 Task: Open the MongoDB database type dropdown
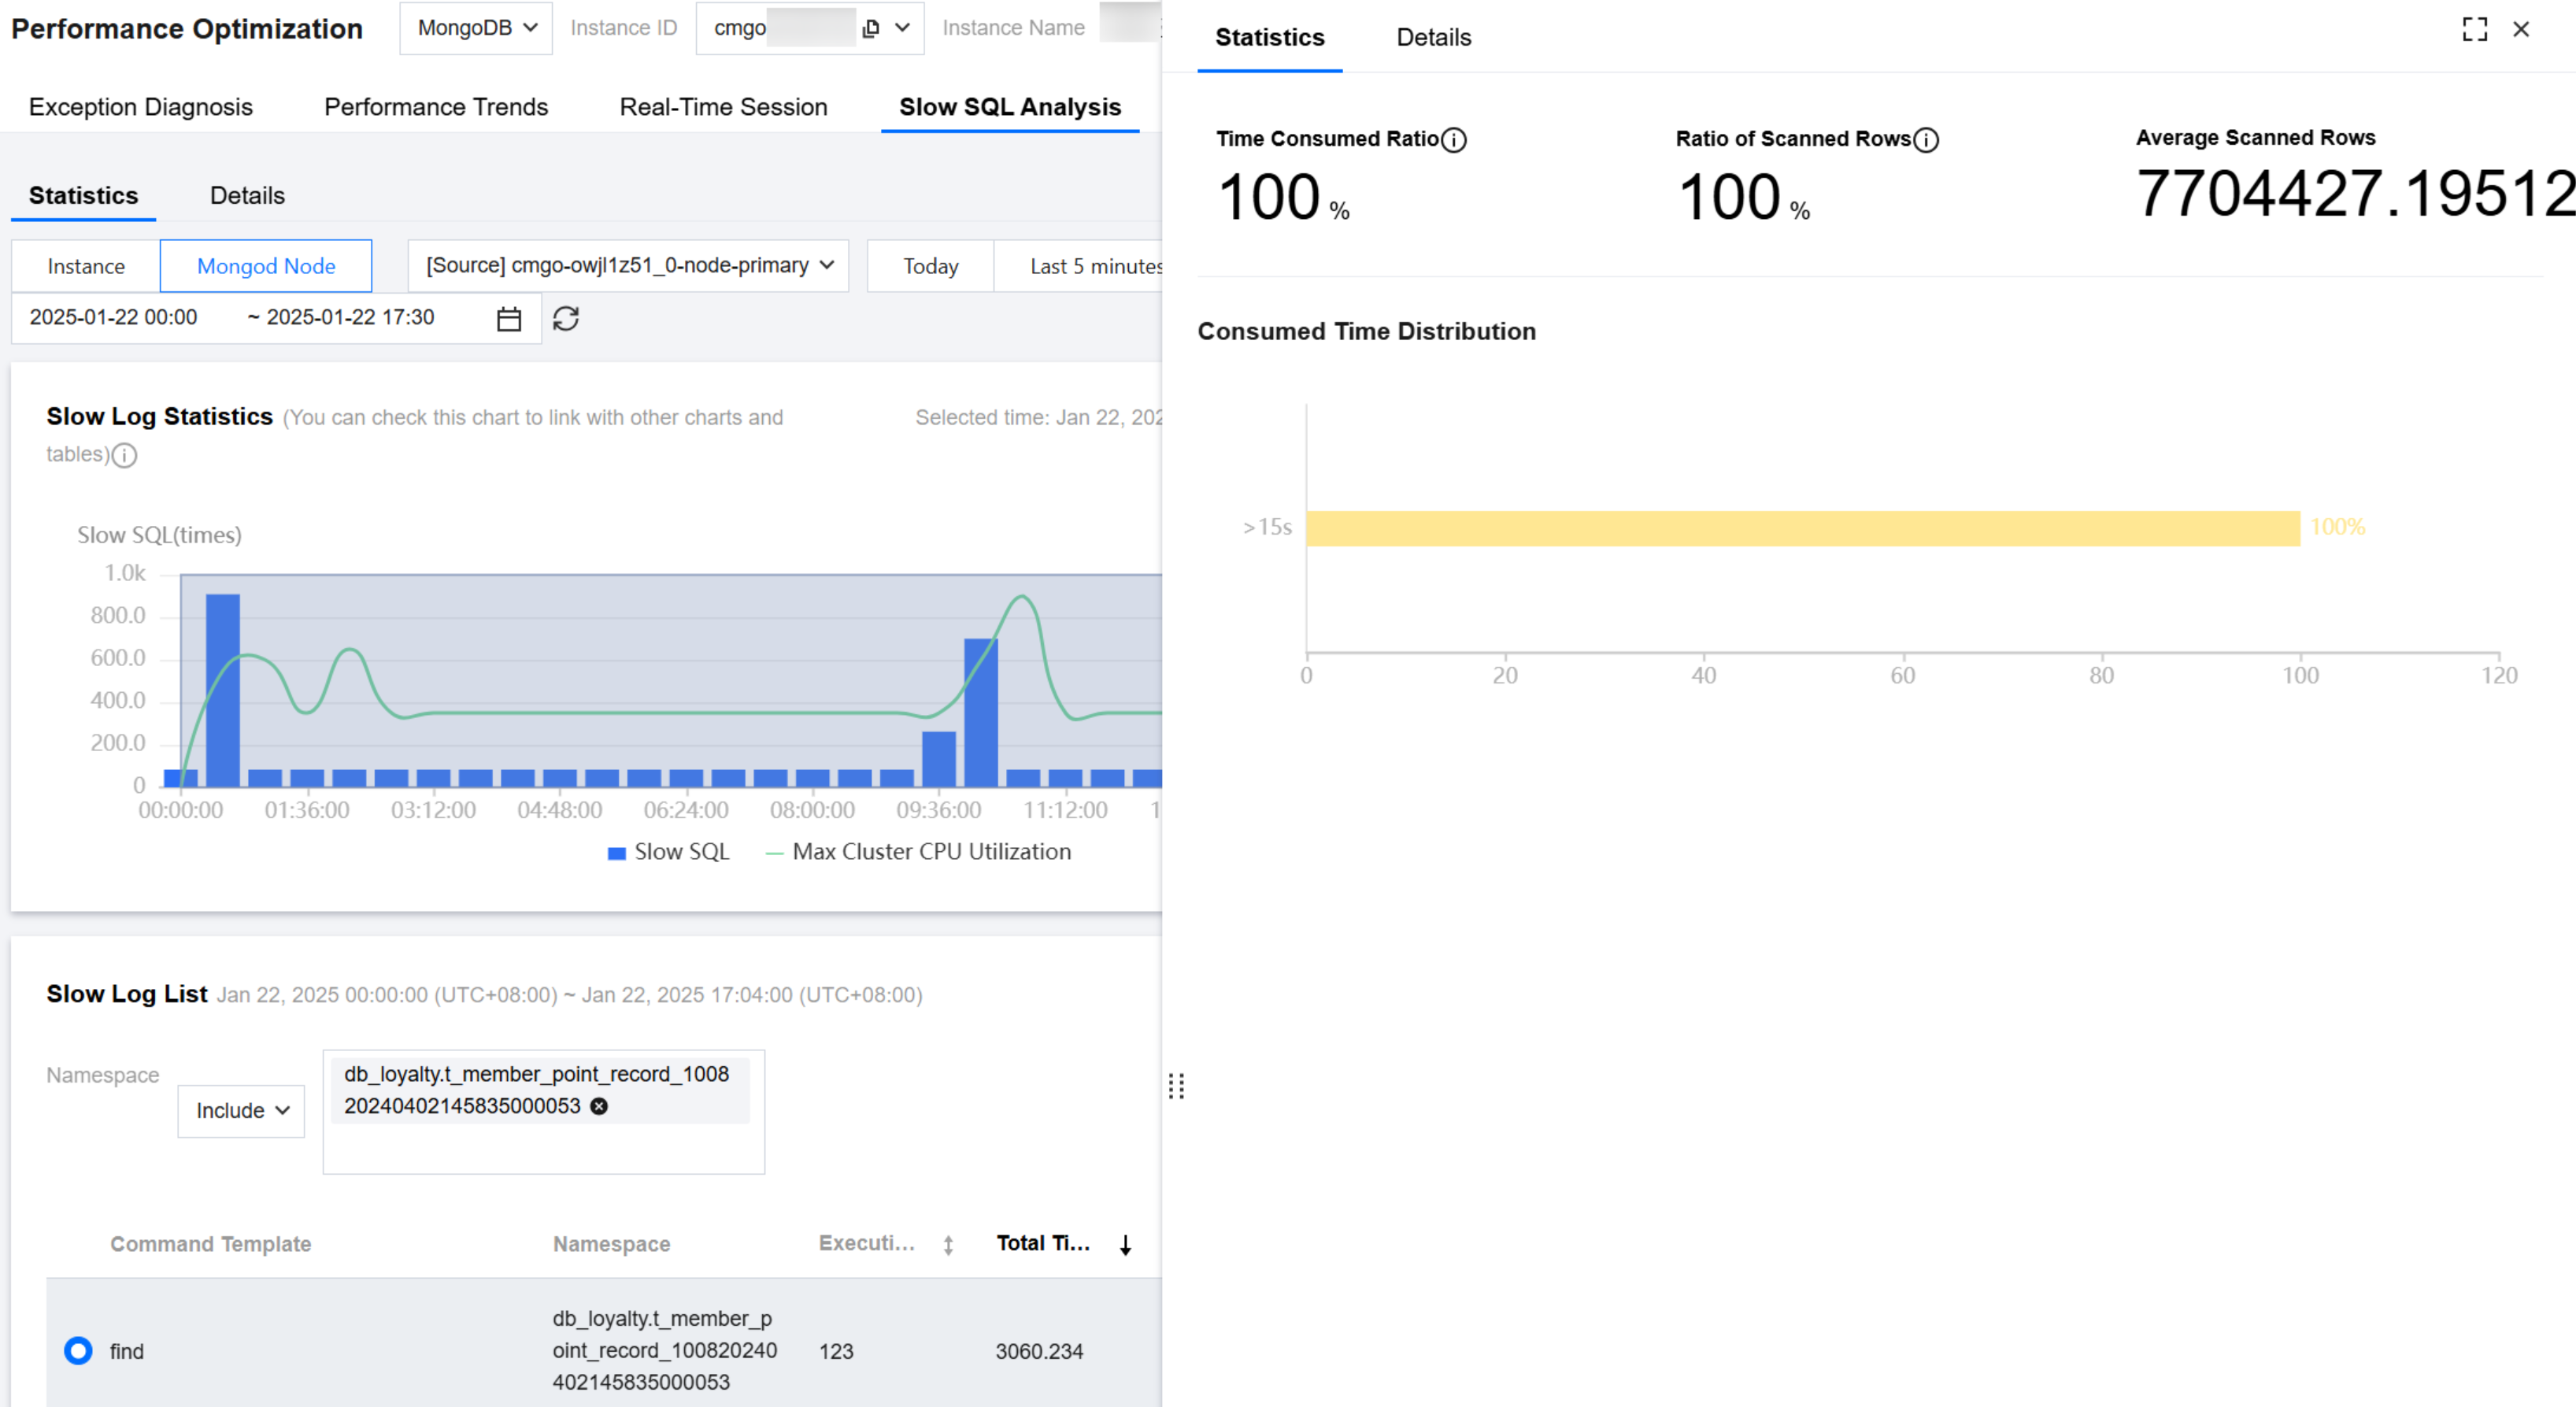click(476, 28)
